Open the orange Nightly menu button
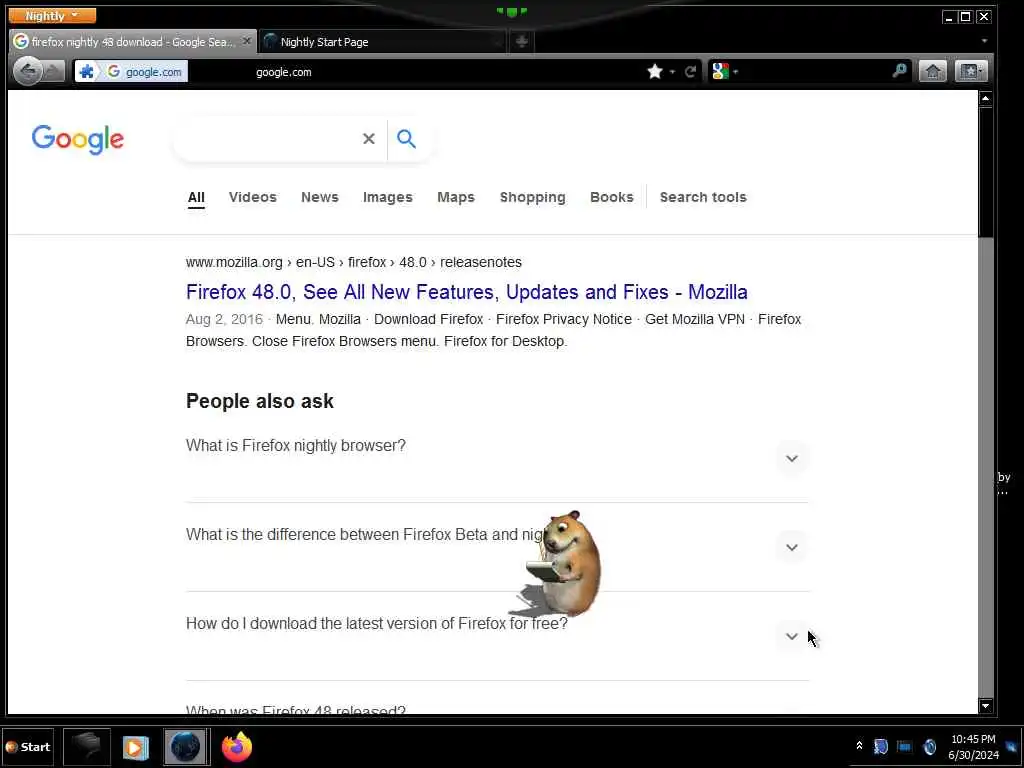The image size is (1024, 768). [52, 16]
